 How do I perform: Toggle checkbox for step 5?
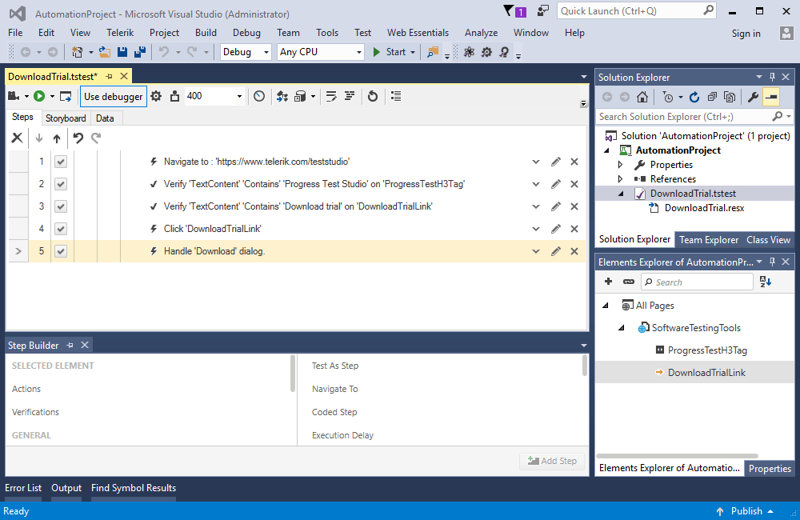61,251
